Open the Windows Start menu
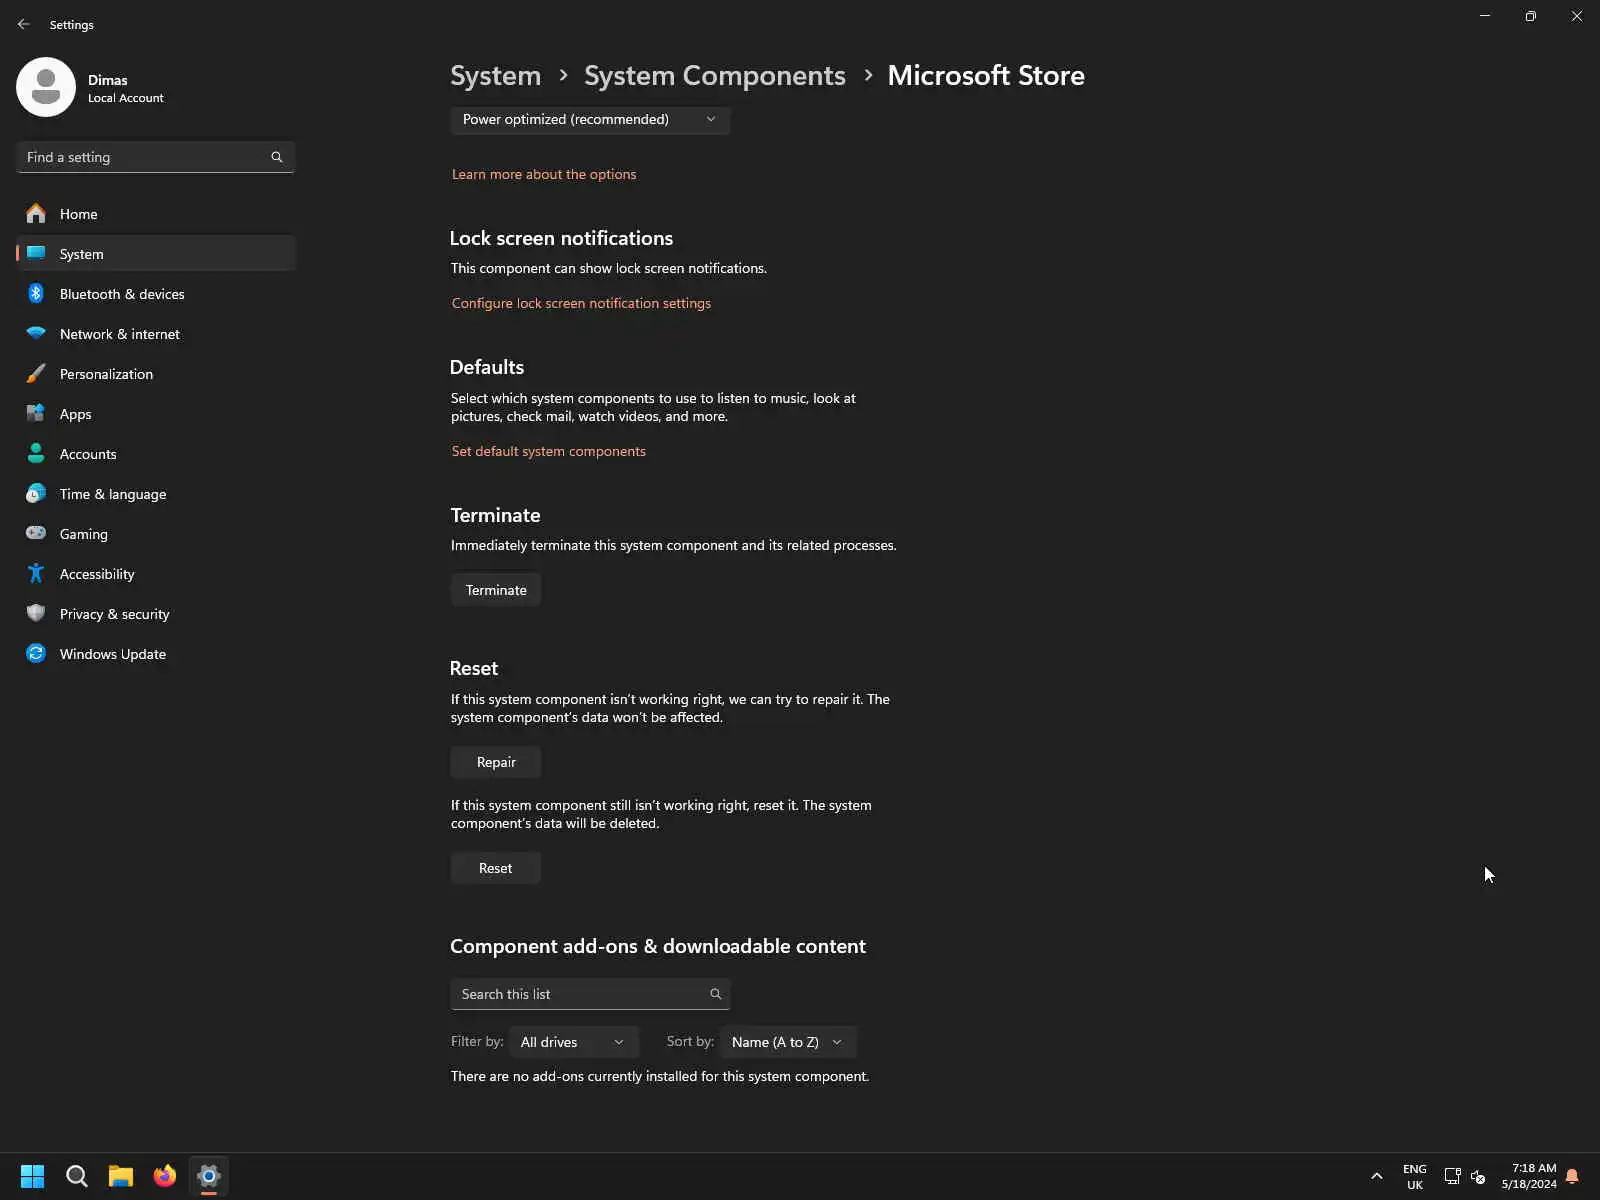Screen dimensions: 1600x1200 (x=33, y=1176)
